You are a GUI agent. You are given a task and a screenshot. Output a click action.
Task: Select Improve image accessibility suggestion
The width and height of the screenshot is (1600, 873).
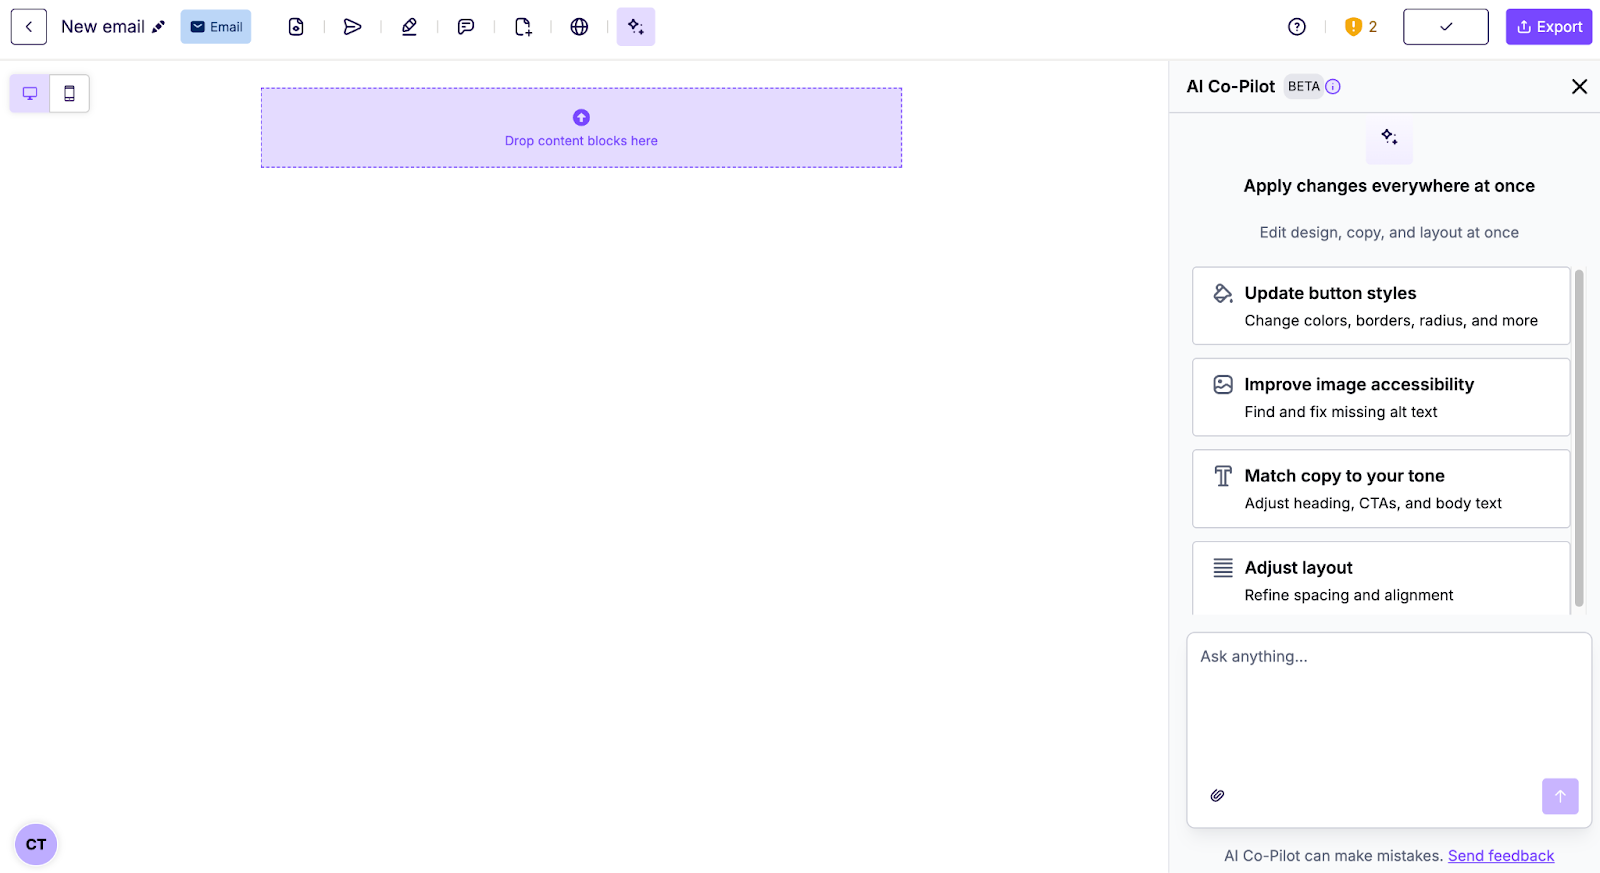[1381, 397]
